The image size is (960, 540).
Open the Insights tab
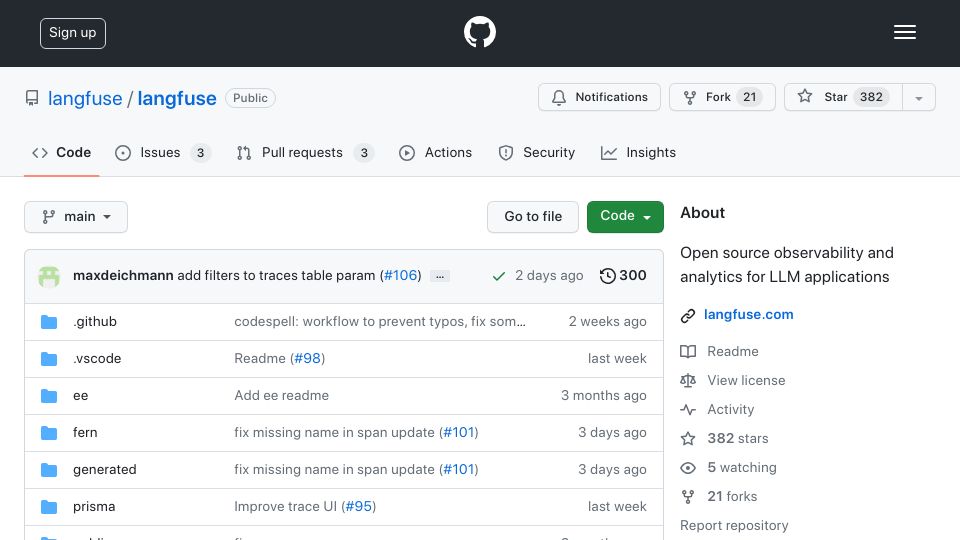(639, 152)
